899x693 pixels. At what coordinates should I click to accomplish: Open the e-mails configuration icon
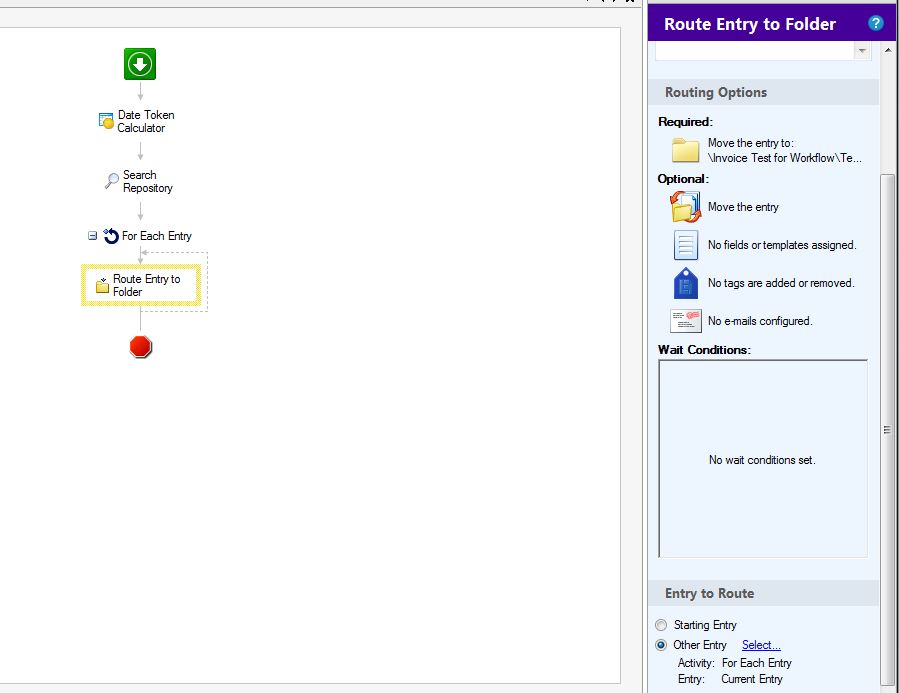coord(686,321)
